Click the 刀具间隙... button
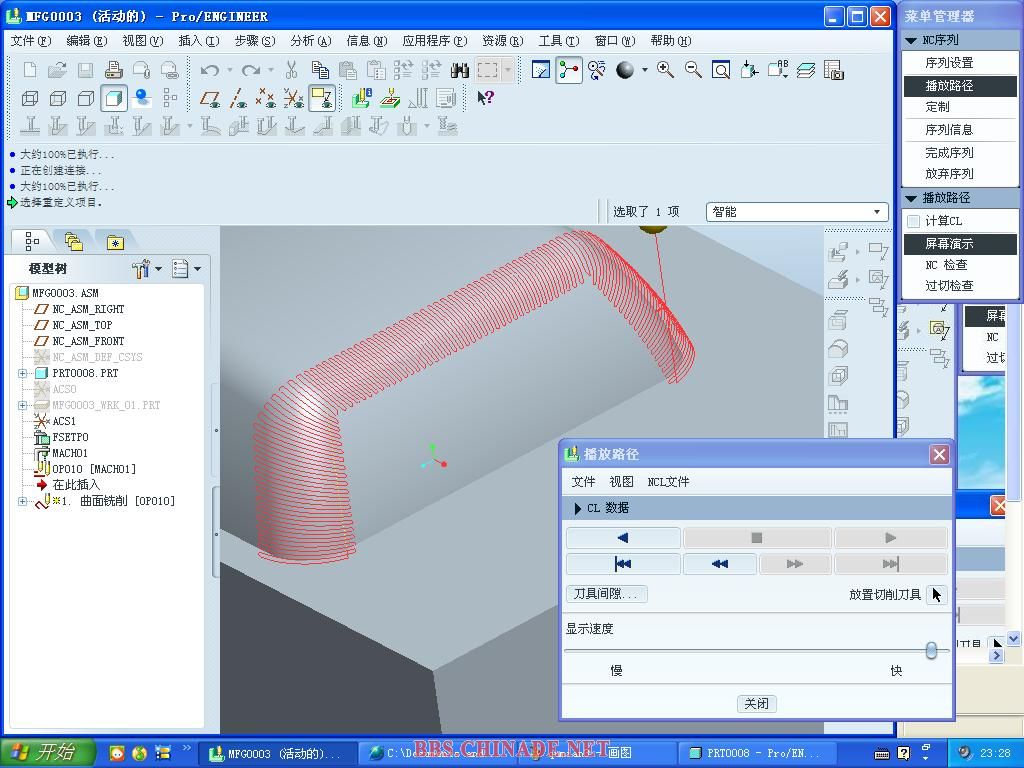This screenshot has height=768, width=1024. tap(606, 594)
